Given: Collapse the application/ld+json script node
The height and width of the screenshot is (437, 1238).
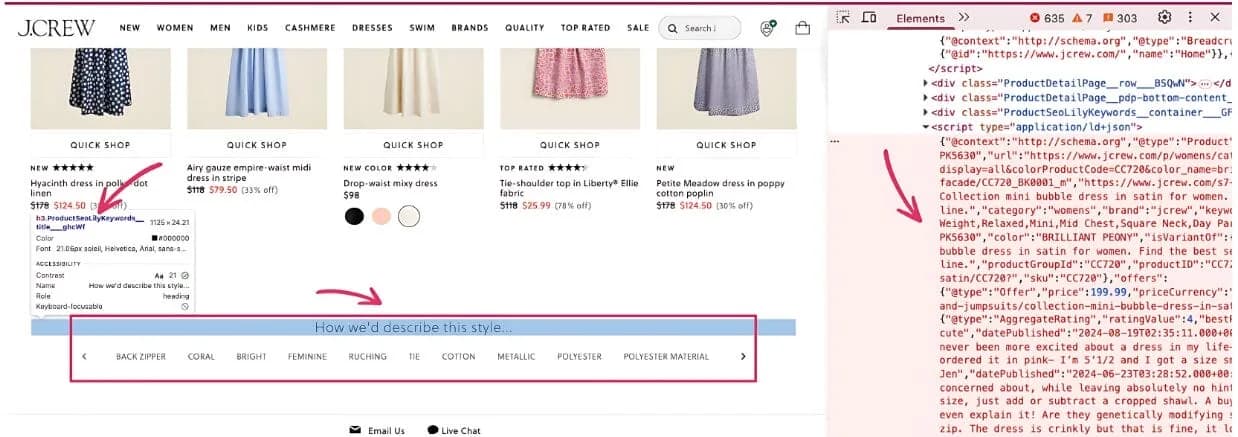Looking at the screenshot, I should tap(926, 127).
